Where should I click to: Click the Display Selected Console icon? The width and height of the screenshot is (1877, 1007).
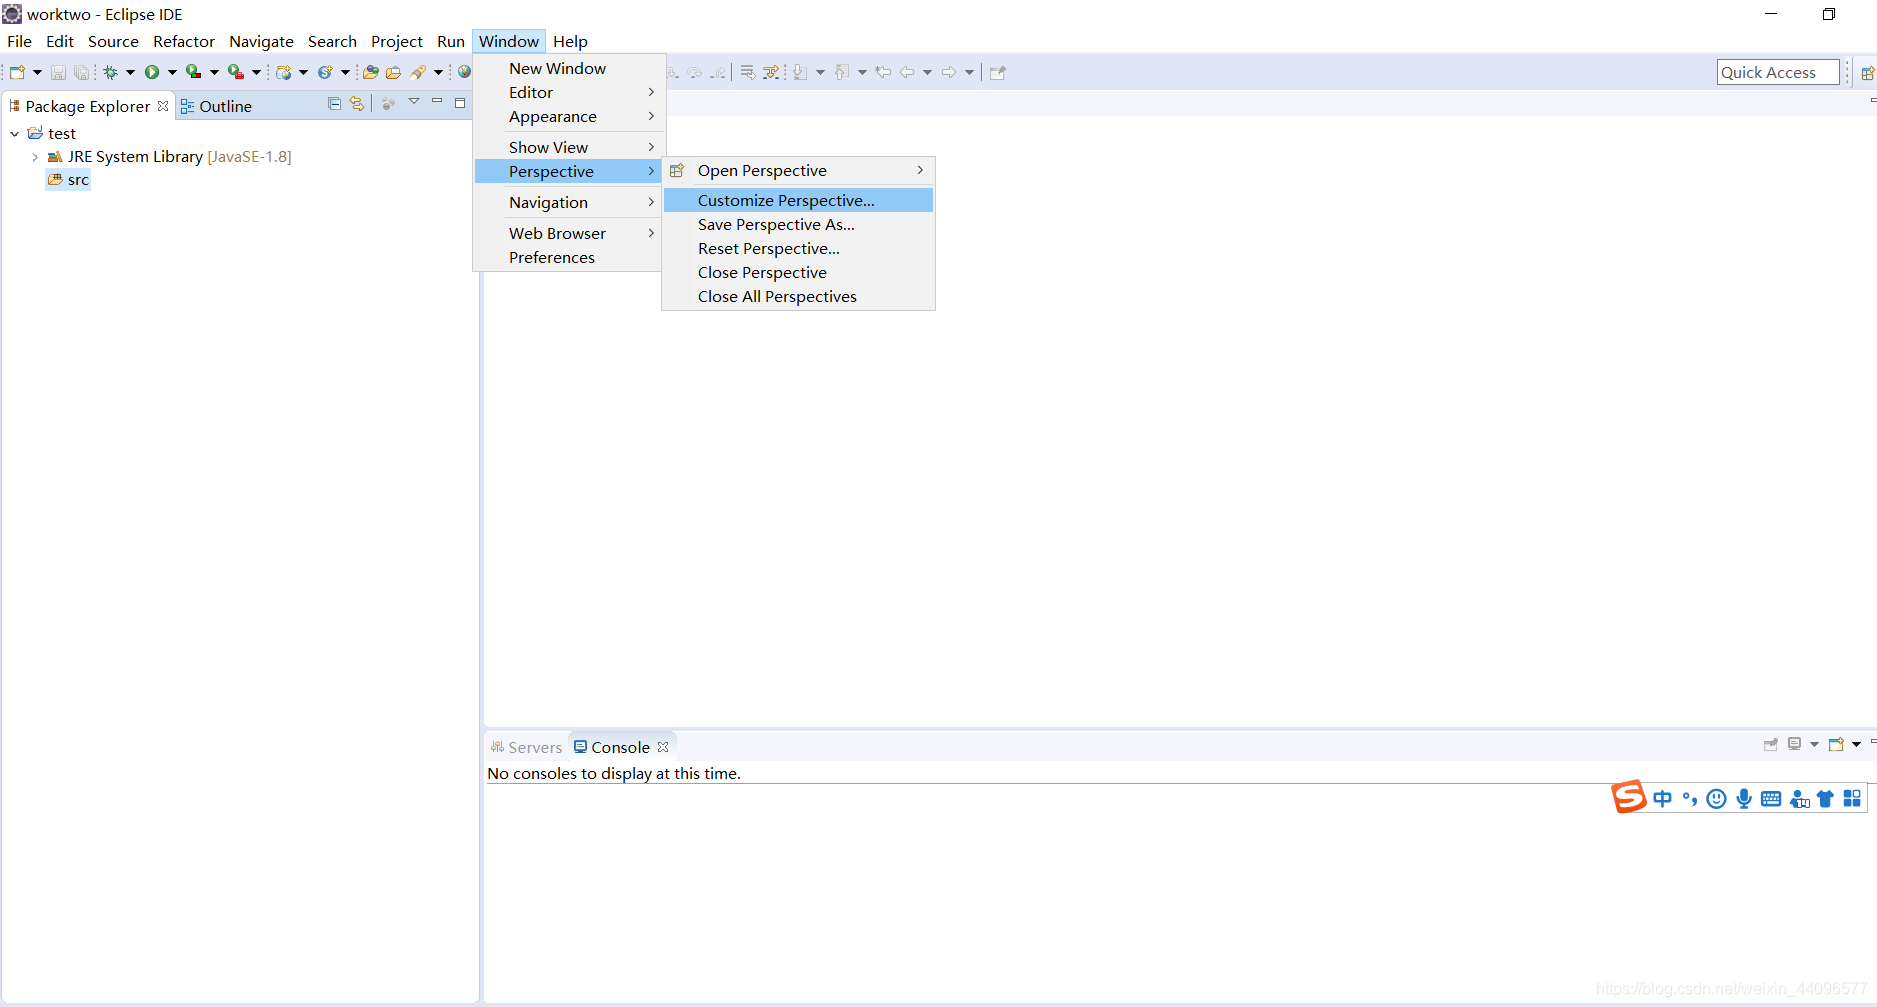[1795, 744]
